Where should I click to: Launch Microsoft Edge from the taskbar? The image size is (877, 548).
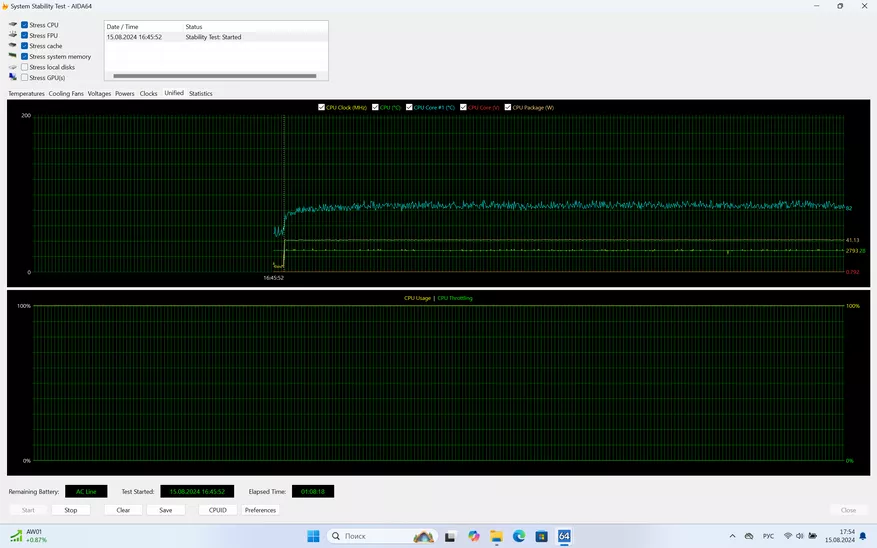point(519,536)
